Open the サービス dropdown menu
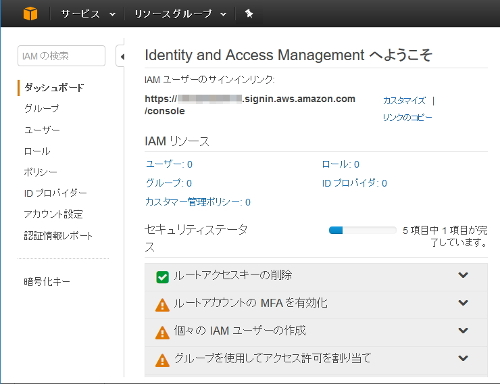Image resolution: width=500 pixels, height=384 pixels. (88, 14)
